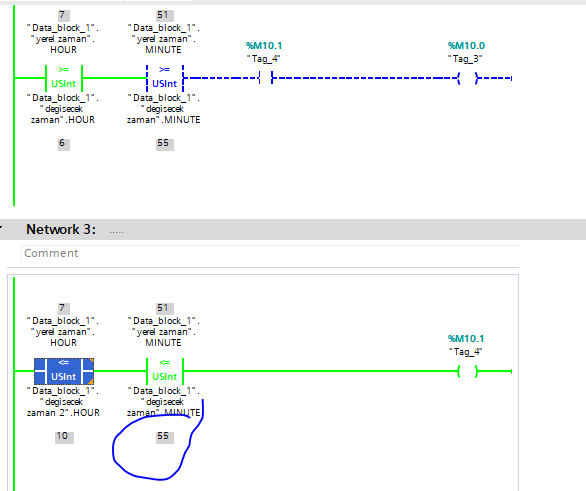Click the Tag_4 normally open contact
Image resolution: width=586 pixels, height=491 pixels.
pos(265,78)
